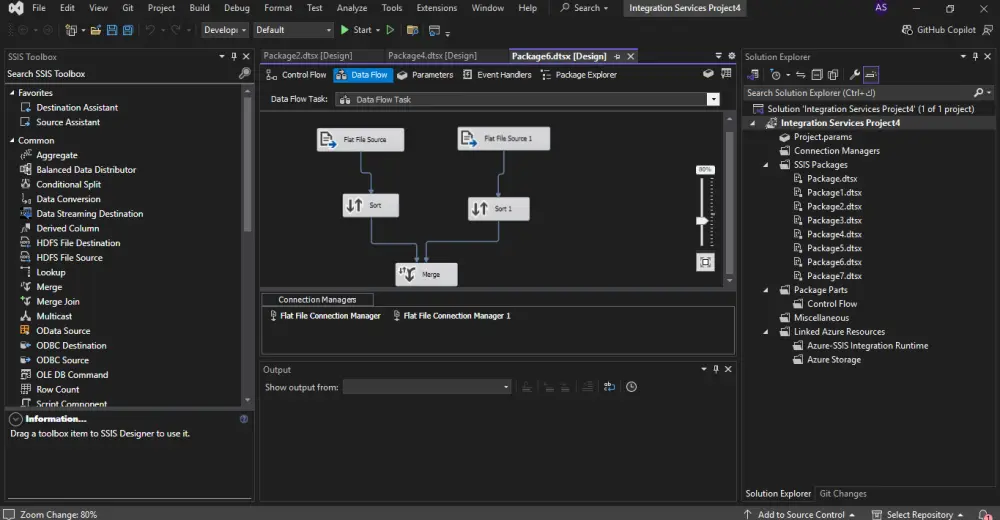The width and height of the screenshot is (1000, 520).
Task: Click Show All Files icon in Solution Explorer
Action: pos(833,75)
